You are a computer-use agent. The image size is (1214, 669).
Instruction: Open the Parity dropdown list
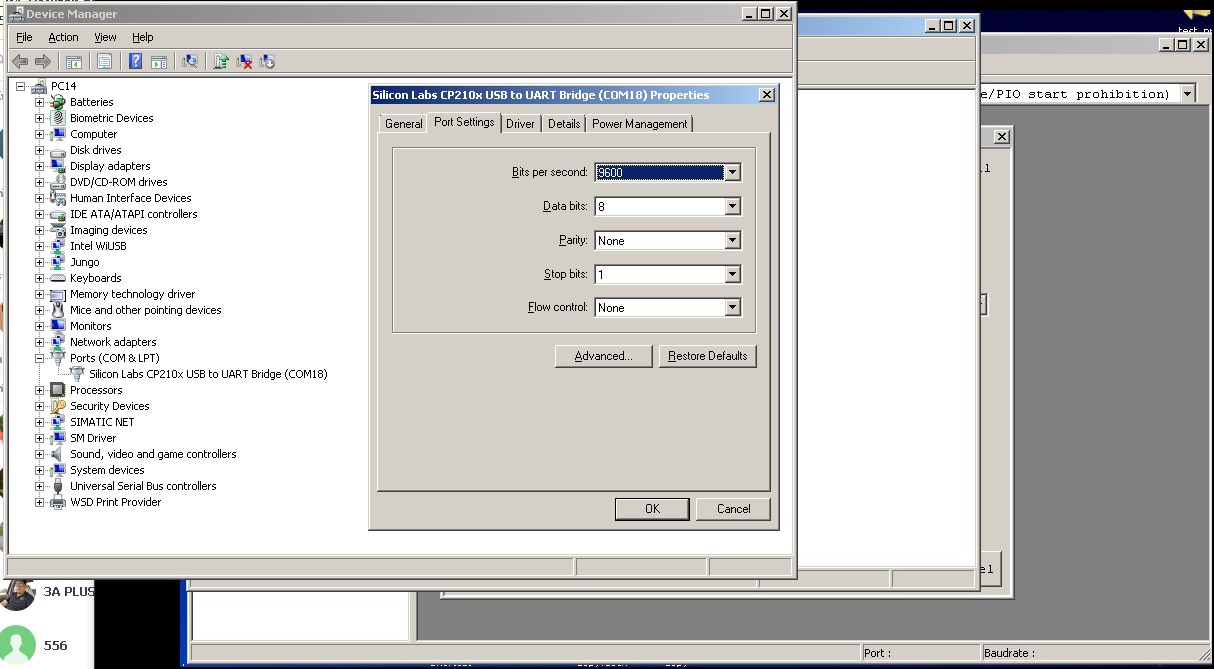(x=732, y=240)
